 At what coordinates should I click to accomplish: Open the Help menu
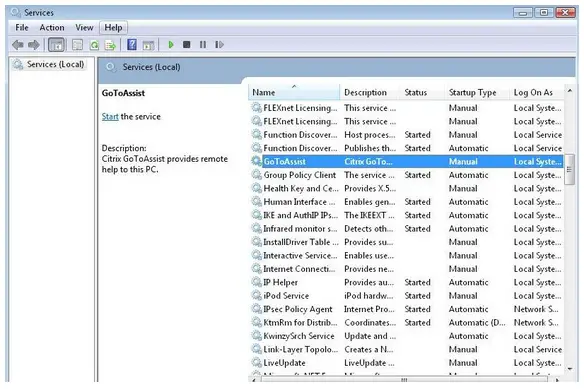coord(113,28)
